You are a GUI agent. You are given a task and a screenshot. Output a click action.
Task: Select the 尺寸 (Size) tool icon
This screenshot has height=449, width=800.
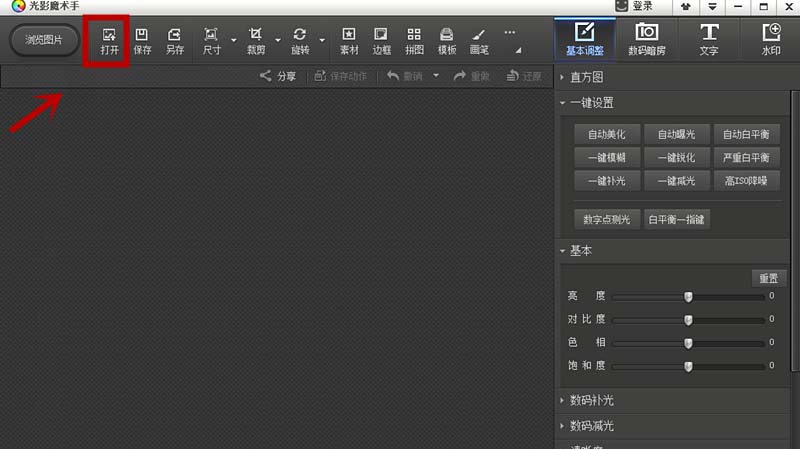click(211, 35)
